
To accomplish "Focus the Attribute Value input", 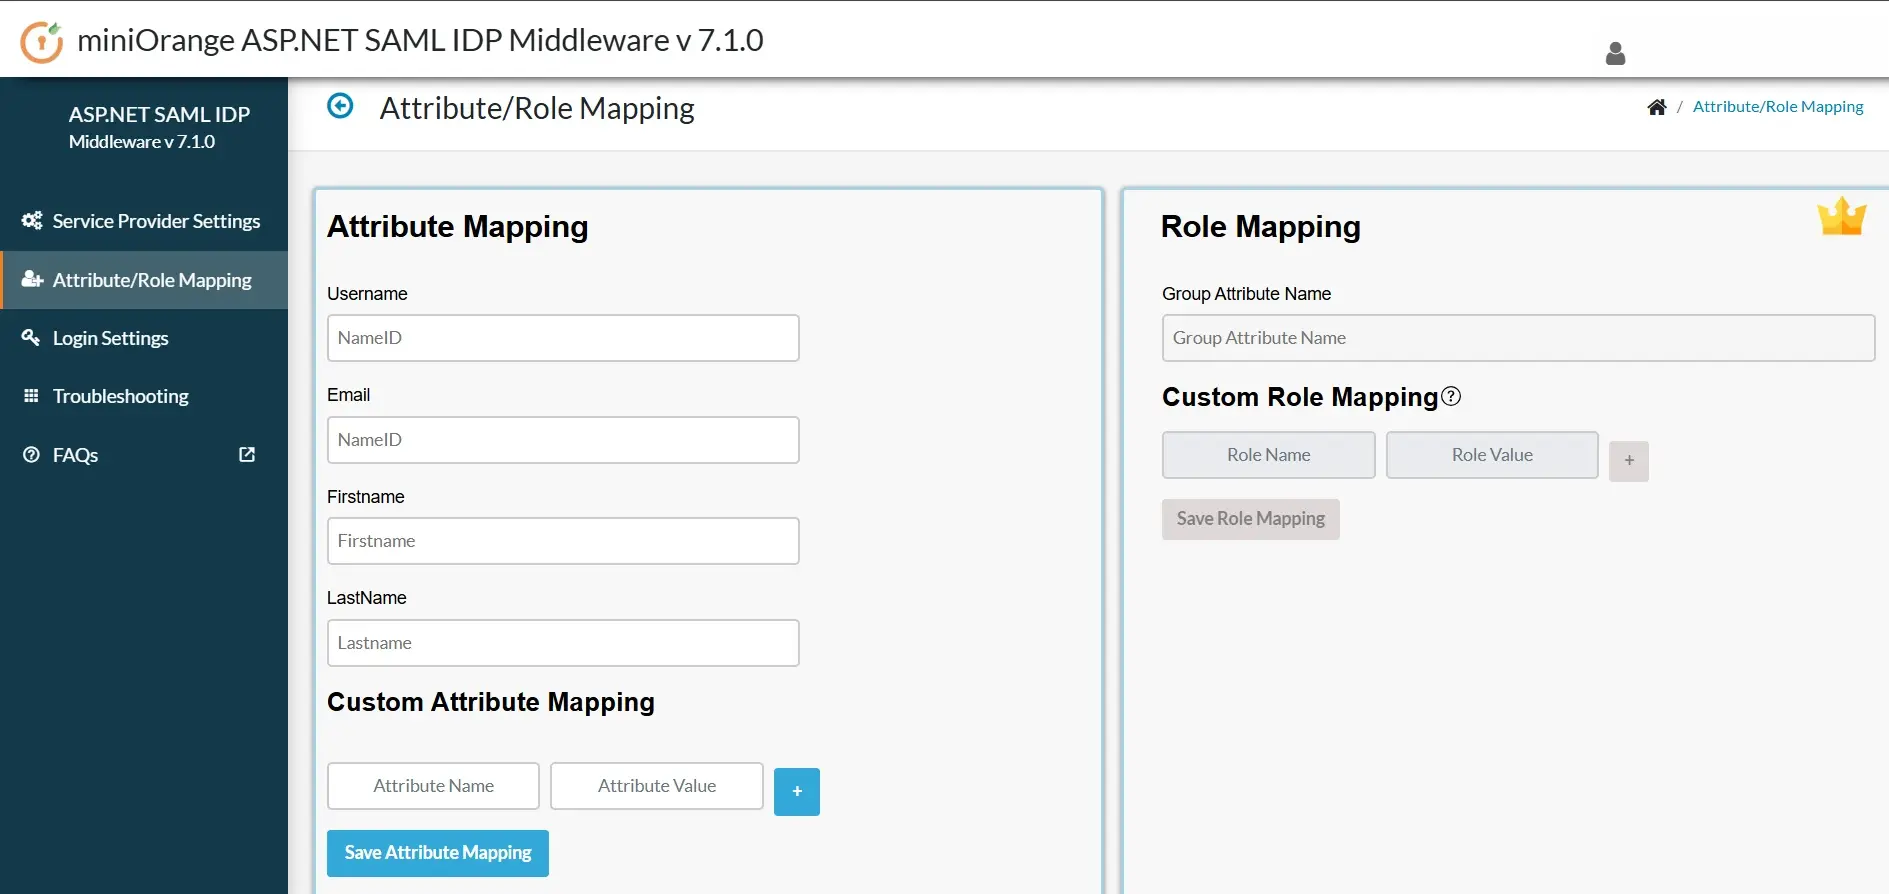I will click(657, 786).
